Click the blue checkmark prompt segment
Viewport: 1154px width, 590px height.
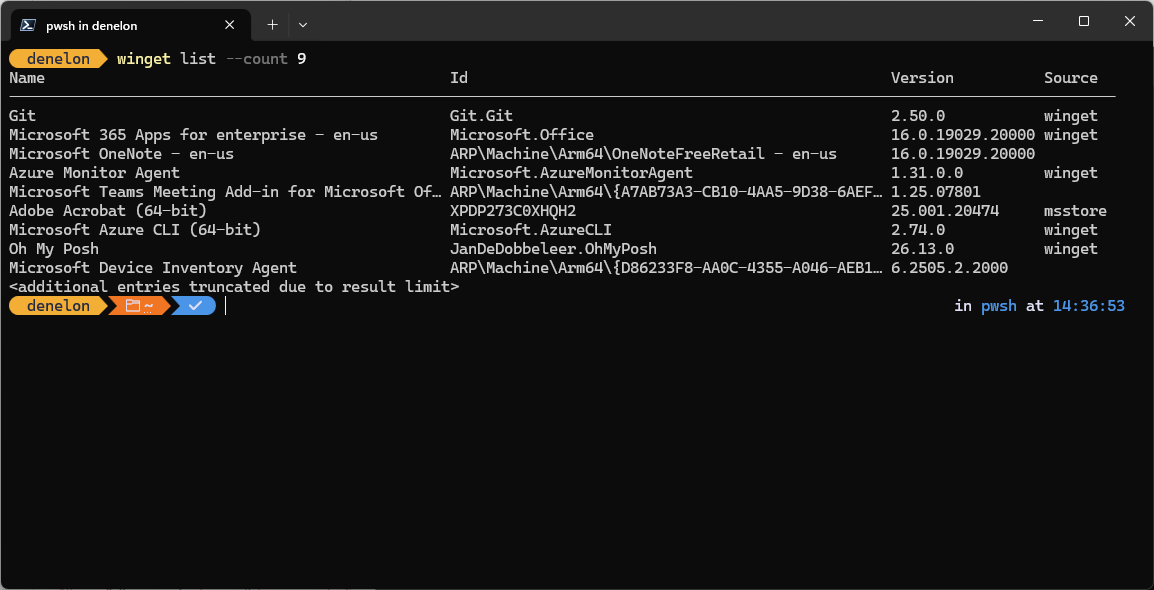coord(194,306)
